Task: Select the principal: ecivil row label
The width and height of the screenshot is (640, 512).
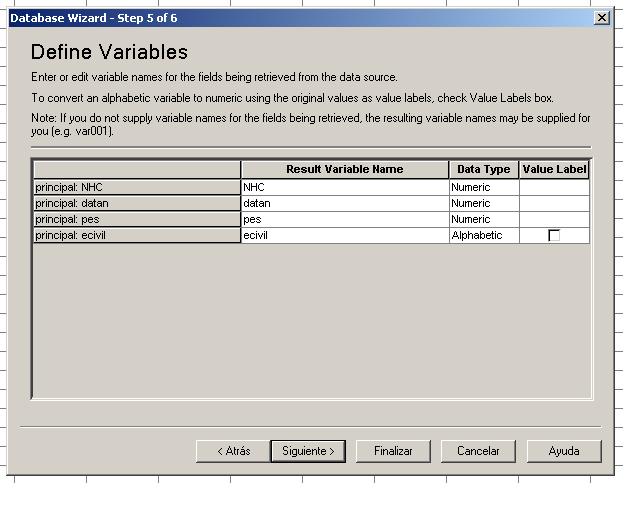Action: click(x=136, y=236)
